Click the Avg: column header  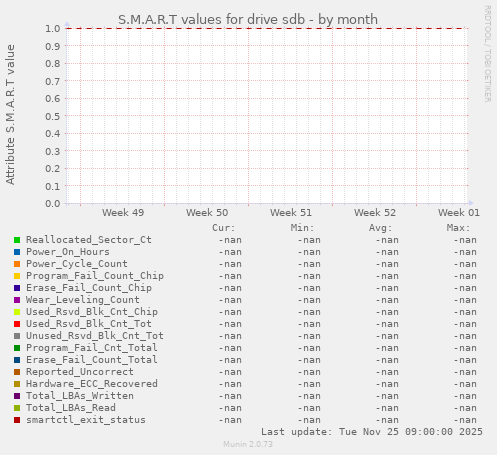pos(380,228)
